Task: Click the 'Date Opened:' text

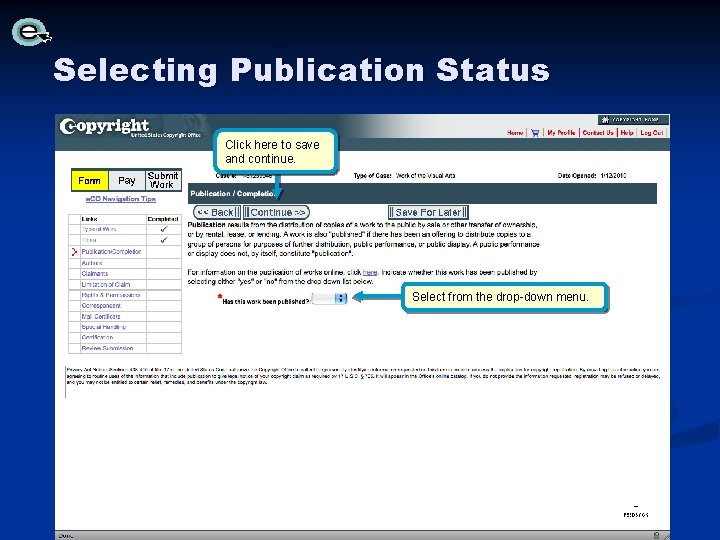Action: pyautogui.click(x=577, y=175)
